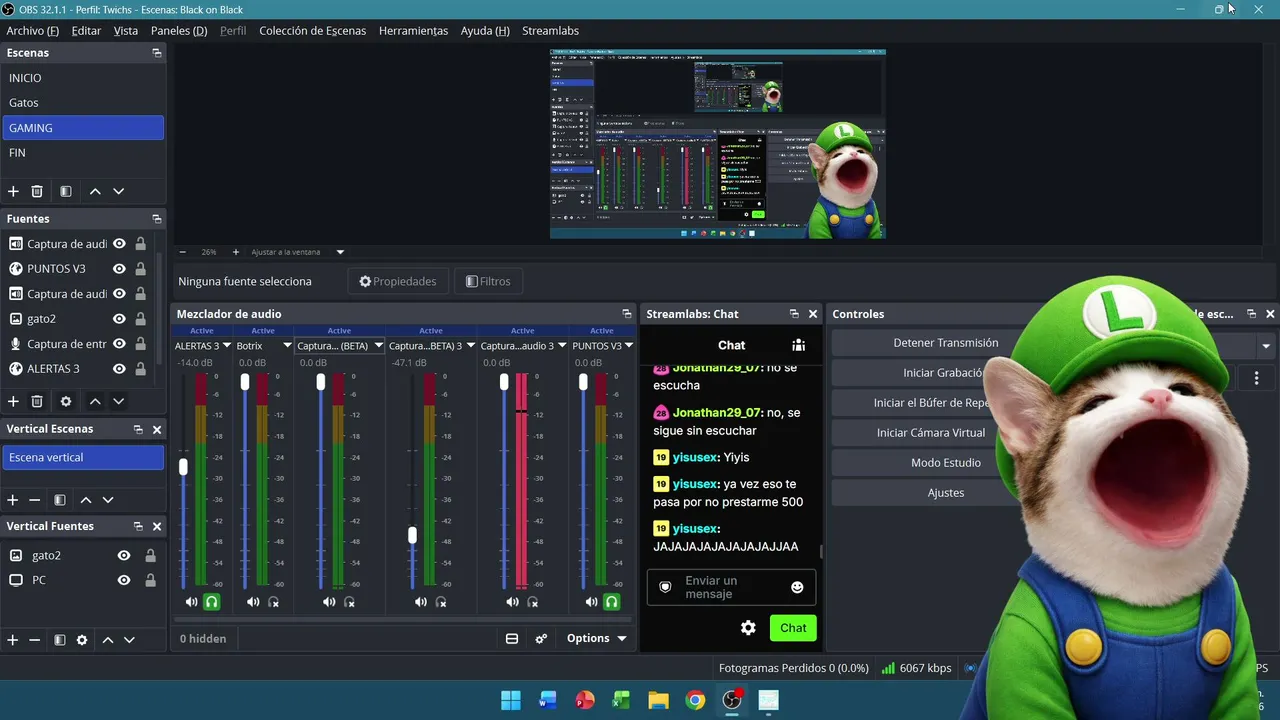Screen dimensions: 1280x720
Task: Mute the PUNTOS V3 audio channel
Action: coord(592,602)
